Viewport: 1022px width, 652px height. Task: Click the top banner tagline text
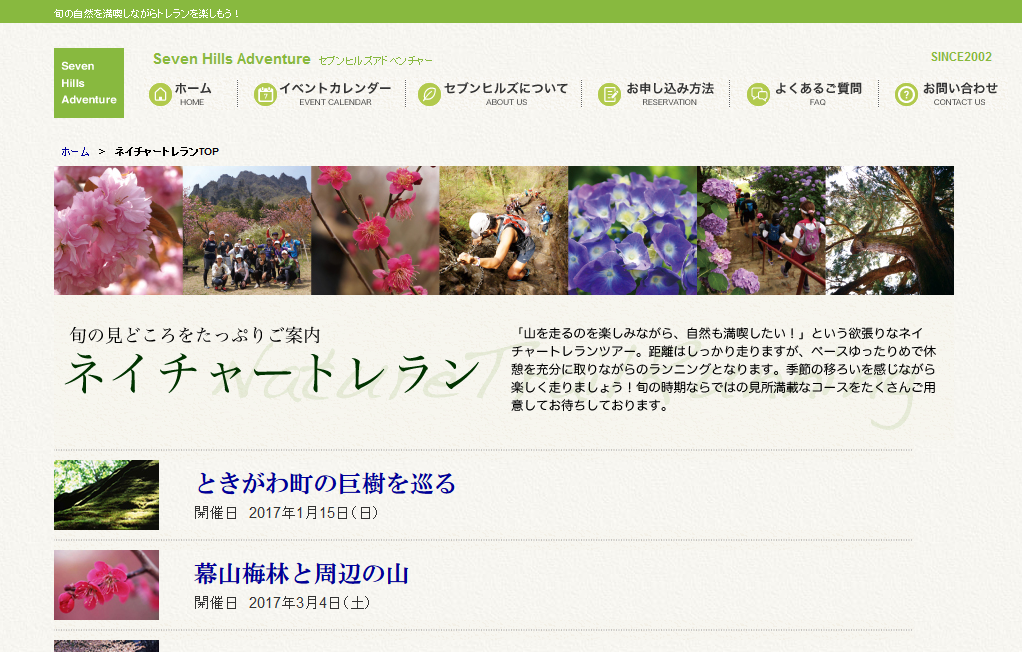pyautogui.click(x=147, y=13)
